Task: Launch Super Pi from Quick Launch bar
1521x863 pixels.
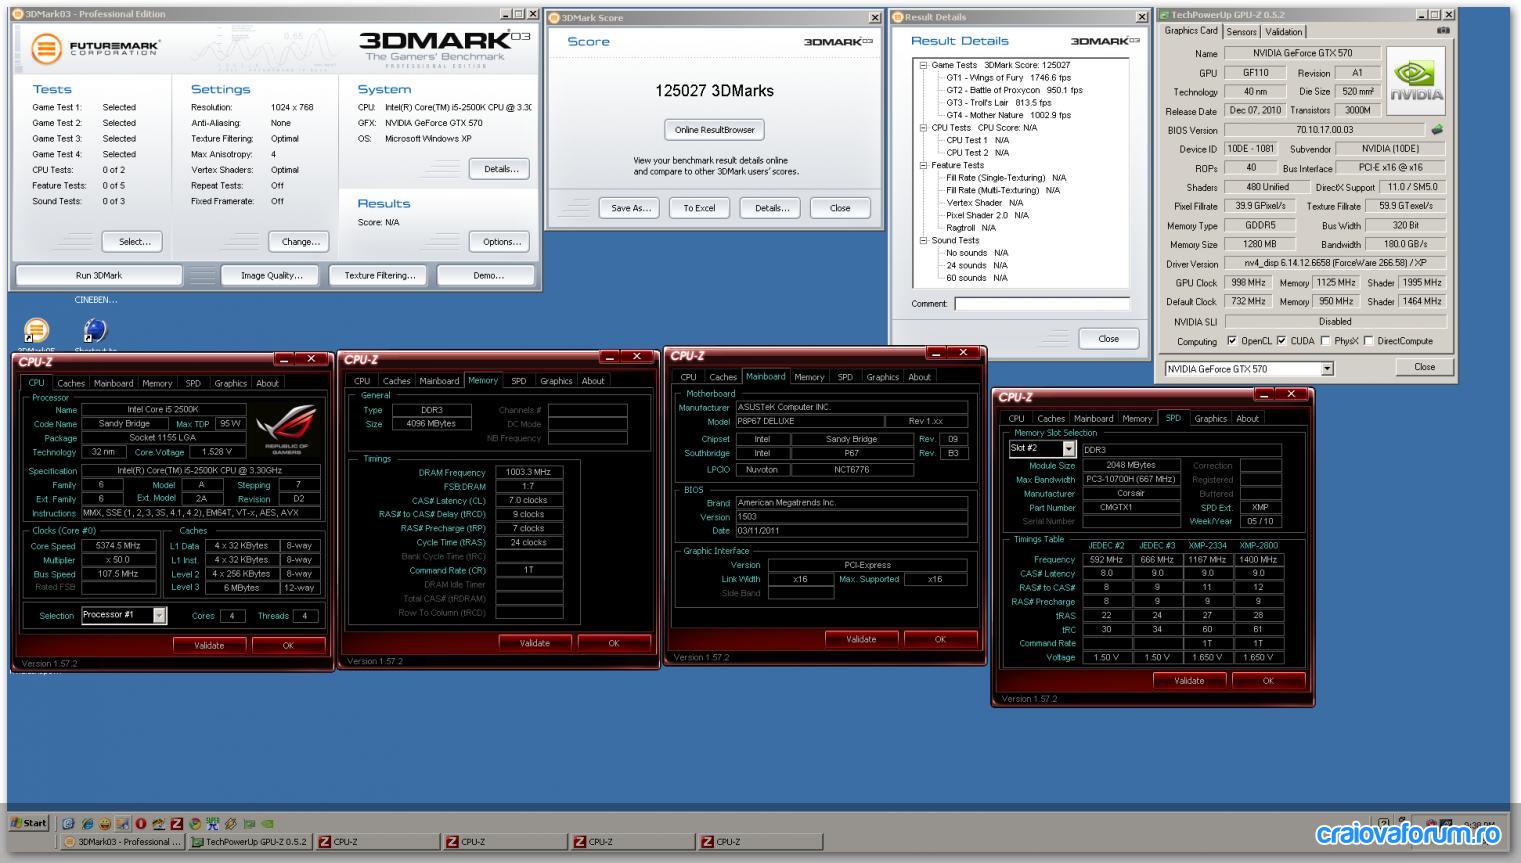Action: (213, 824)
